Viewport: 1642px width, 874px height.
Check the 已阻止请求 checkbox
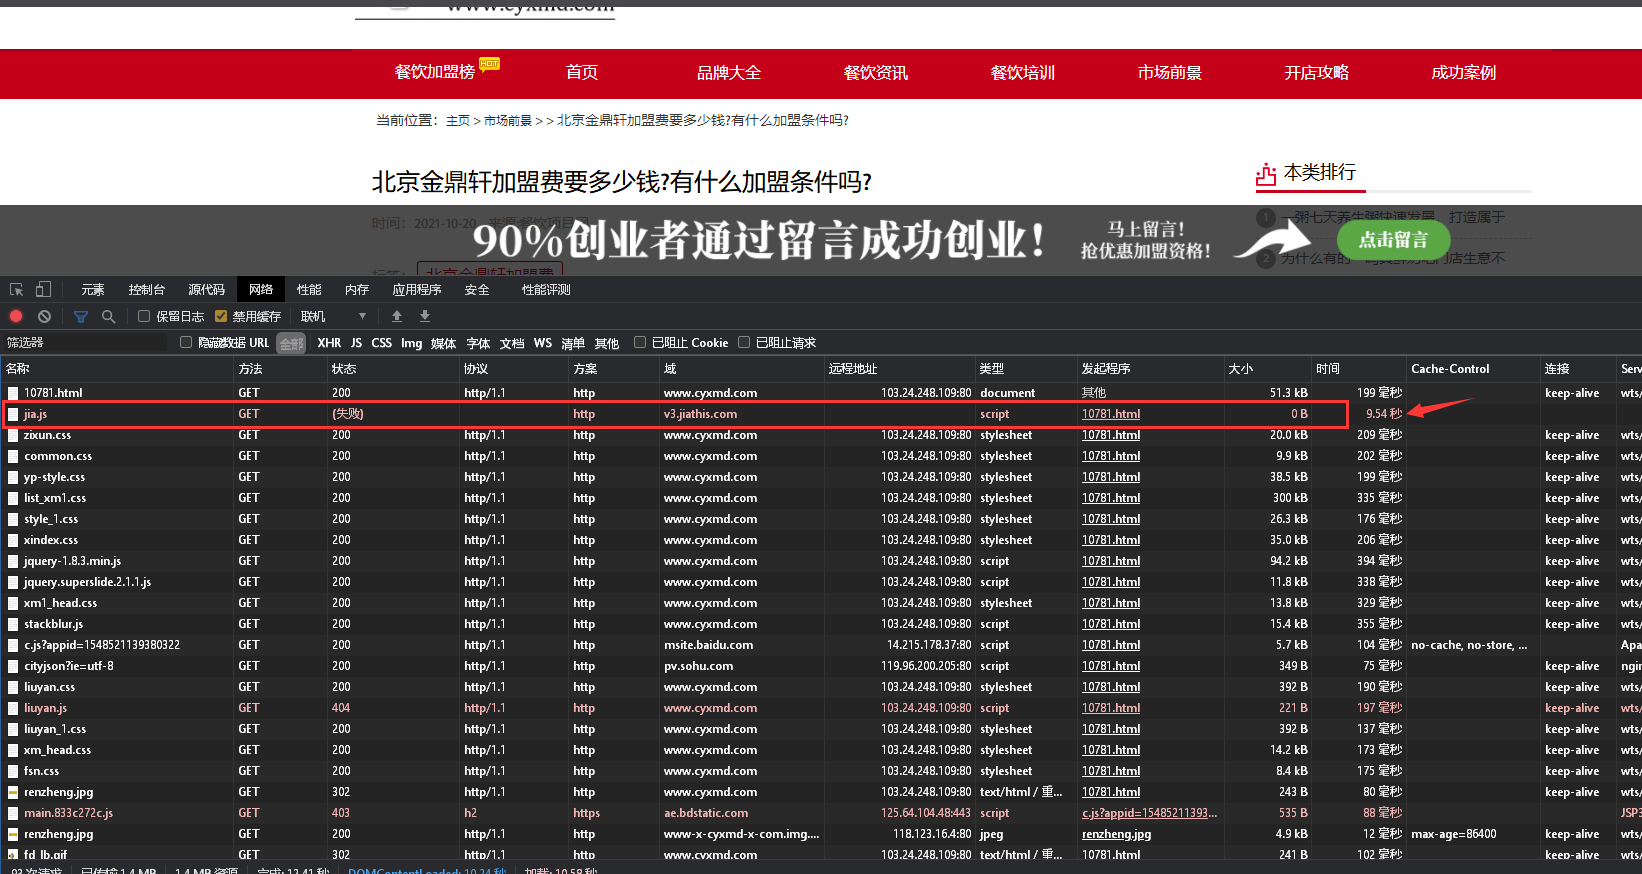(744, 342)
